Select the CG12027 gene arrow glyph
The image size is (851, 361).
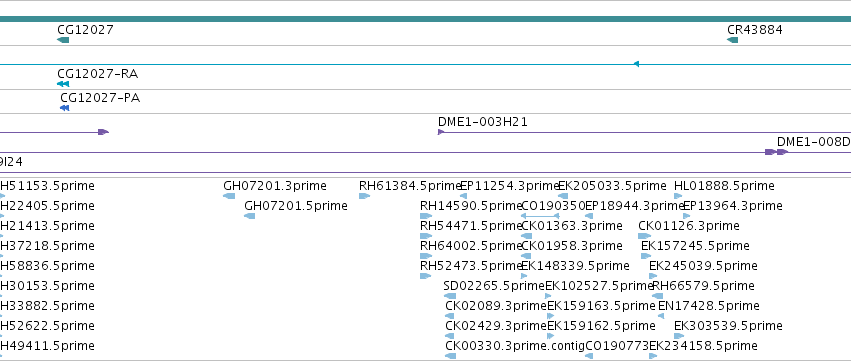coord(63,40)
